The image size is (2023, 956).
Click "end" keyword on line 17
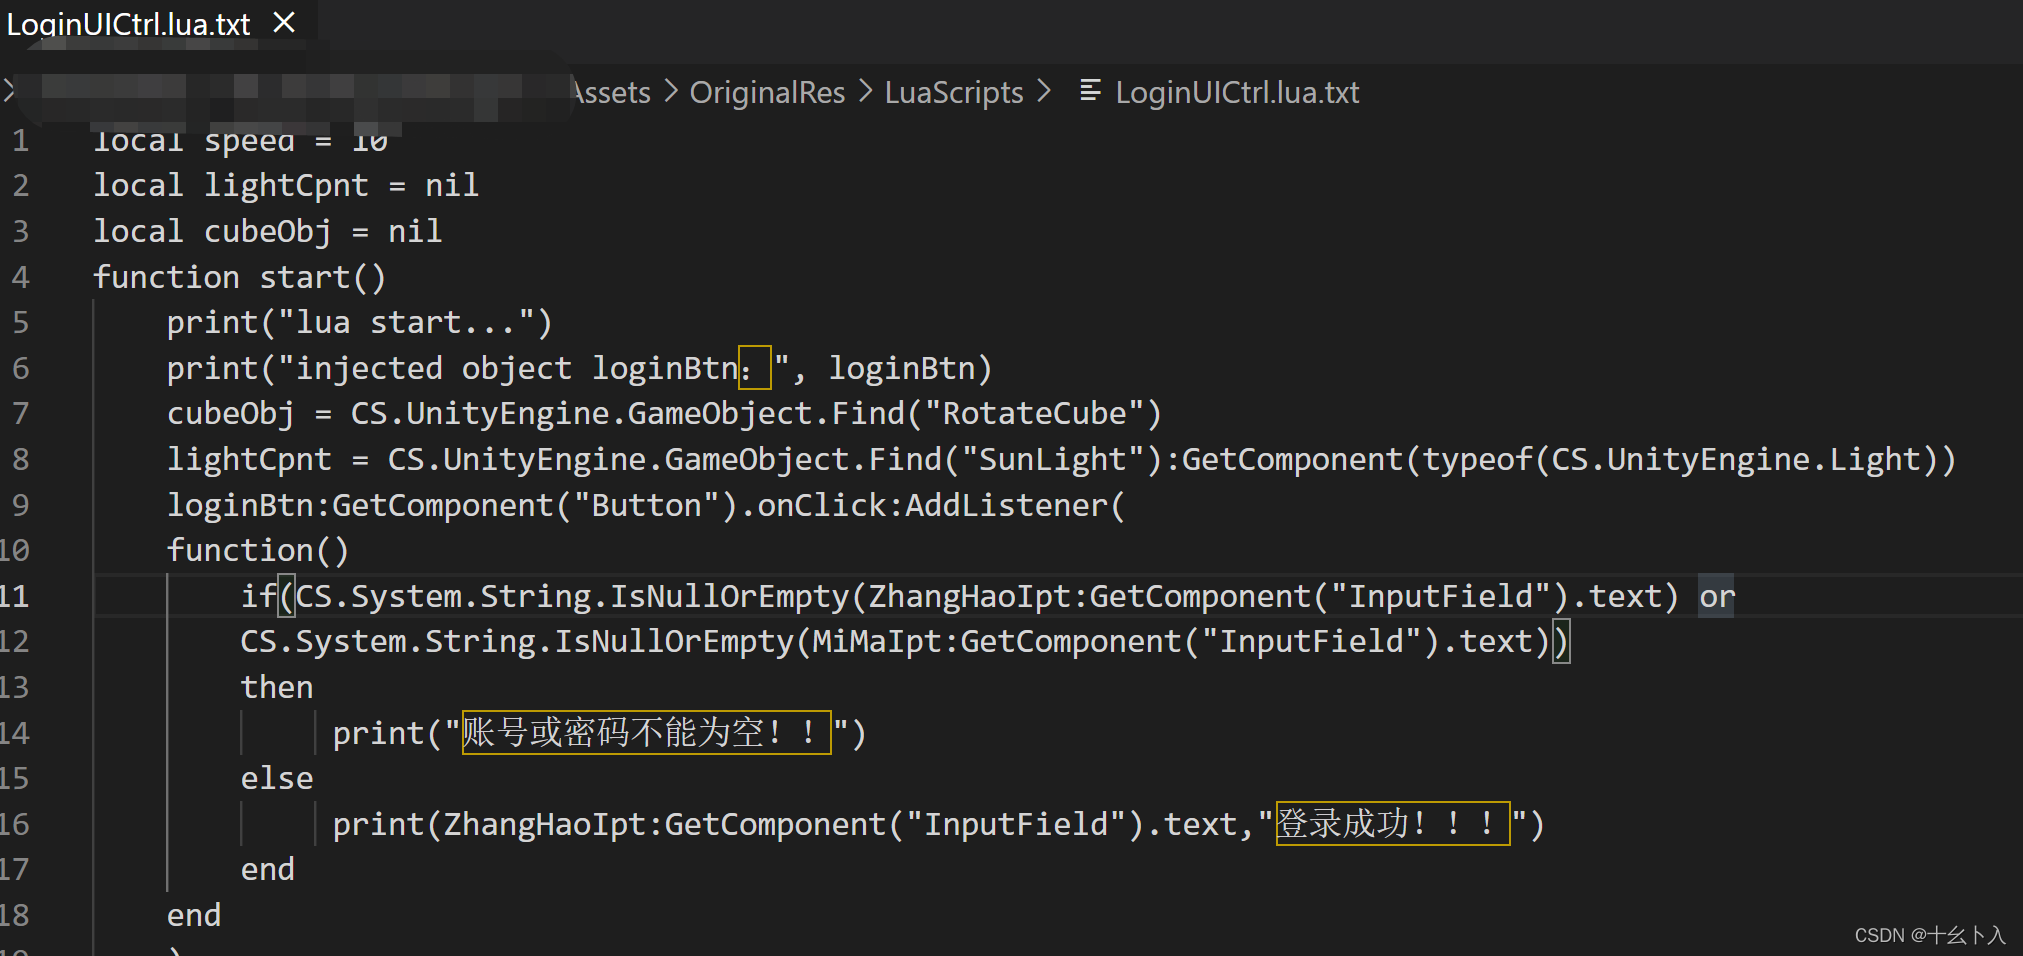click(268, 869)
